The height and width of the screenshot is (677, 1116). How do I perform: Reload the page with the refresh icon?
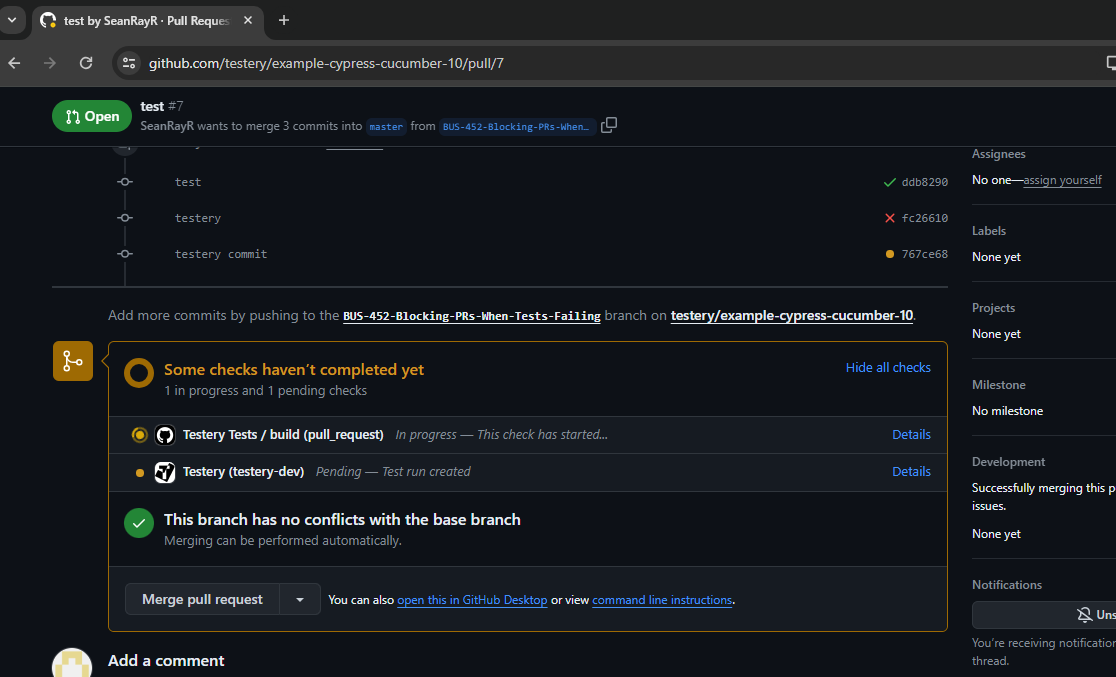point(86,63)
